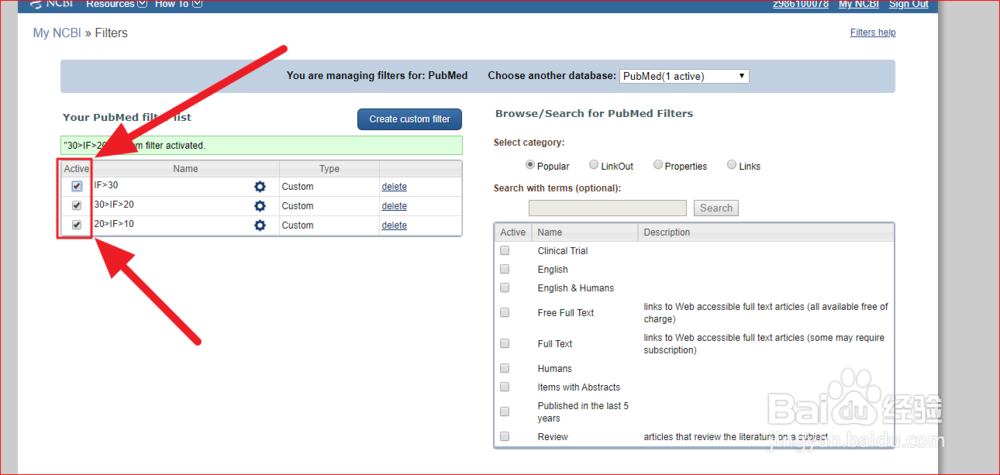The height and width of the screenshot is (475, 1000).
Task: Uncheck the 20>IF>10 active checkbox
Action: [x=77, y=224]
